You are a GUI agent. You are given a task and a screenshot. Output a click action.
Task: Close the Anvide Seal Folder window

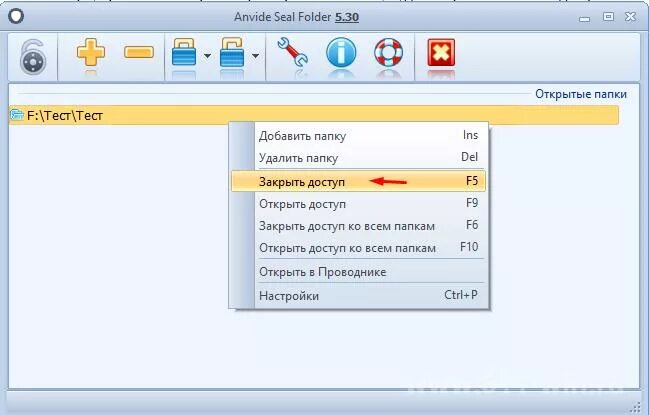630,17
